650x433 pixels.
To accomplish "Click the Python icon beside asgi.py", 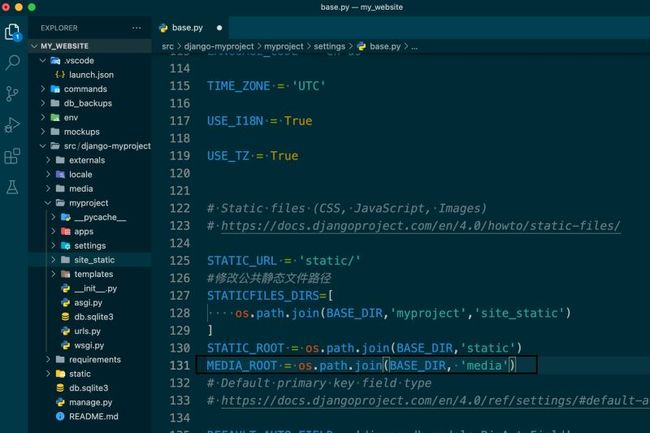I will point(65,302).
